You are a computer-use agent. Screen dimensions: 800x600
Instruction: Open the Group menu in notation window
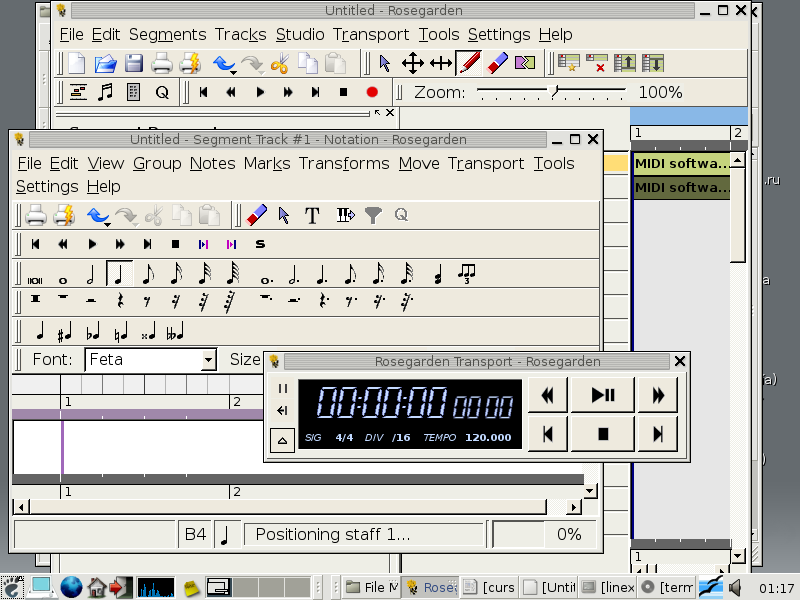pyautogui.click(x=157, y=163)
